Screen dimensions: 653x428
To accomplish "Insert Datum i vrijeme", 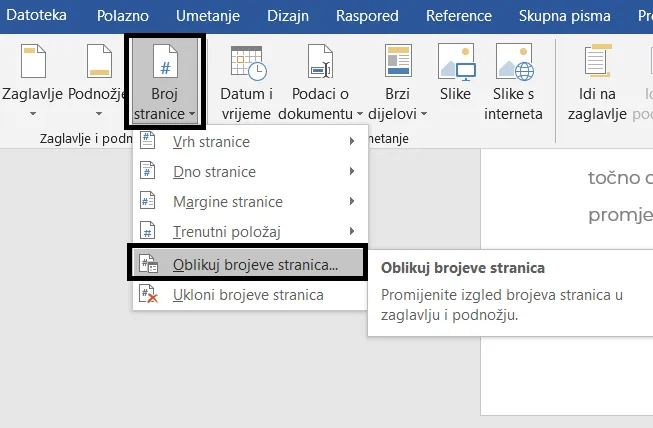I will coord(247,81).
